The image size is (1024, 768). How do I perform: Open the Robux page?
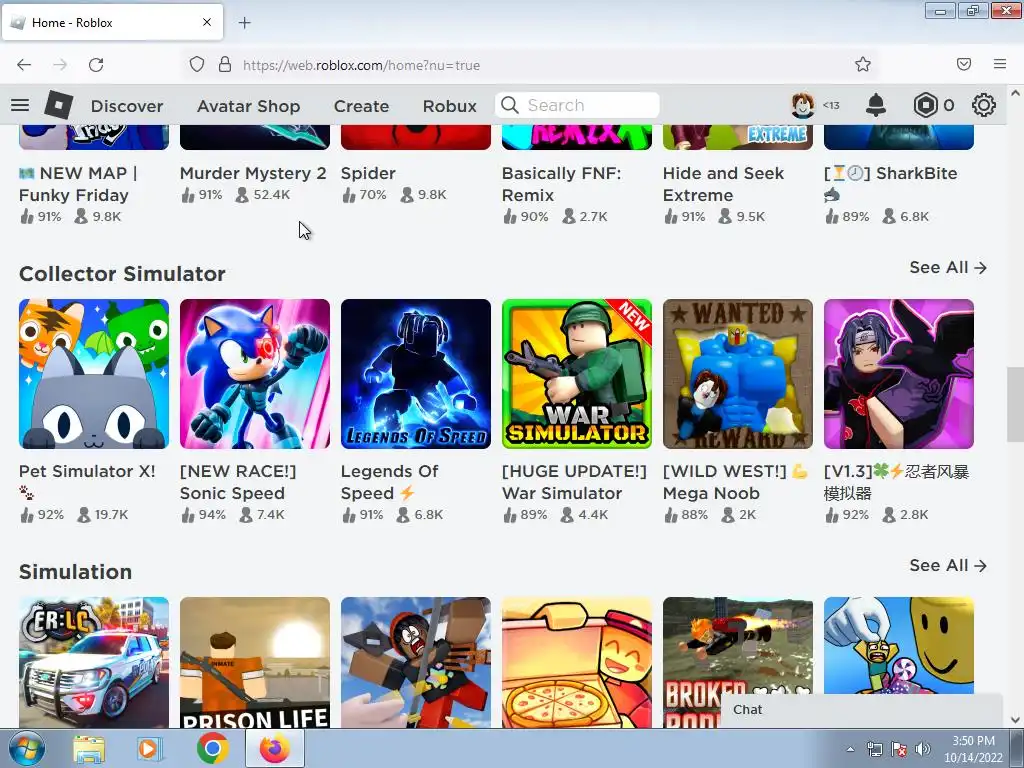pos(449,106)
